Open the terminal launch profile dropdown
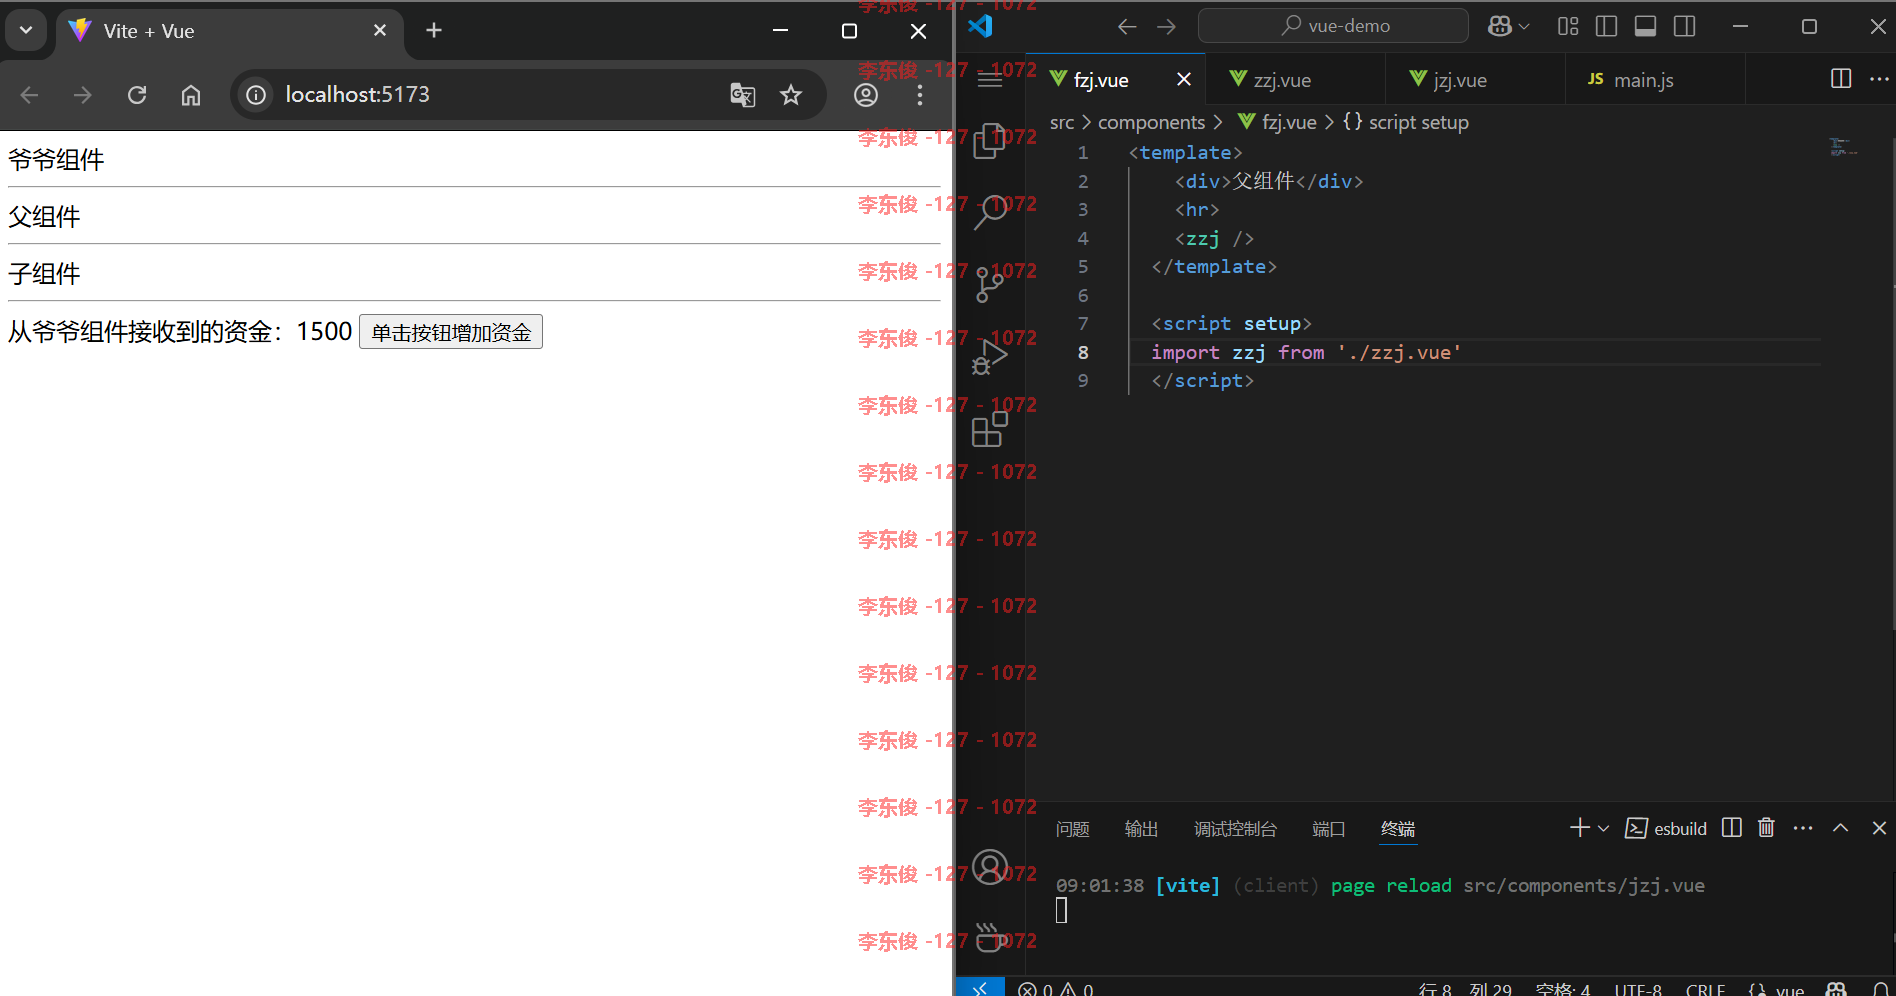The width and height of the screenshot is (1896, 996). (1603, 828)
